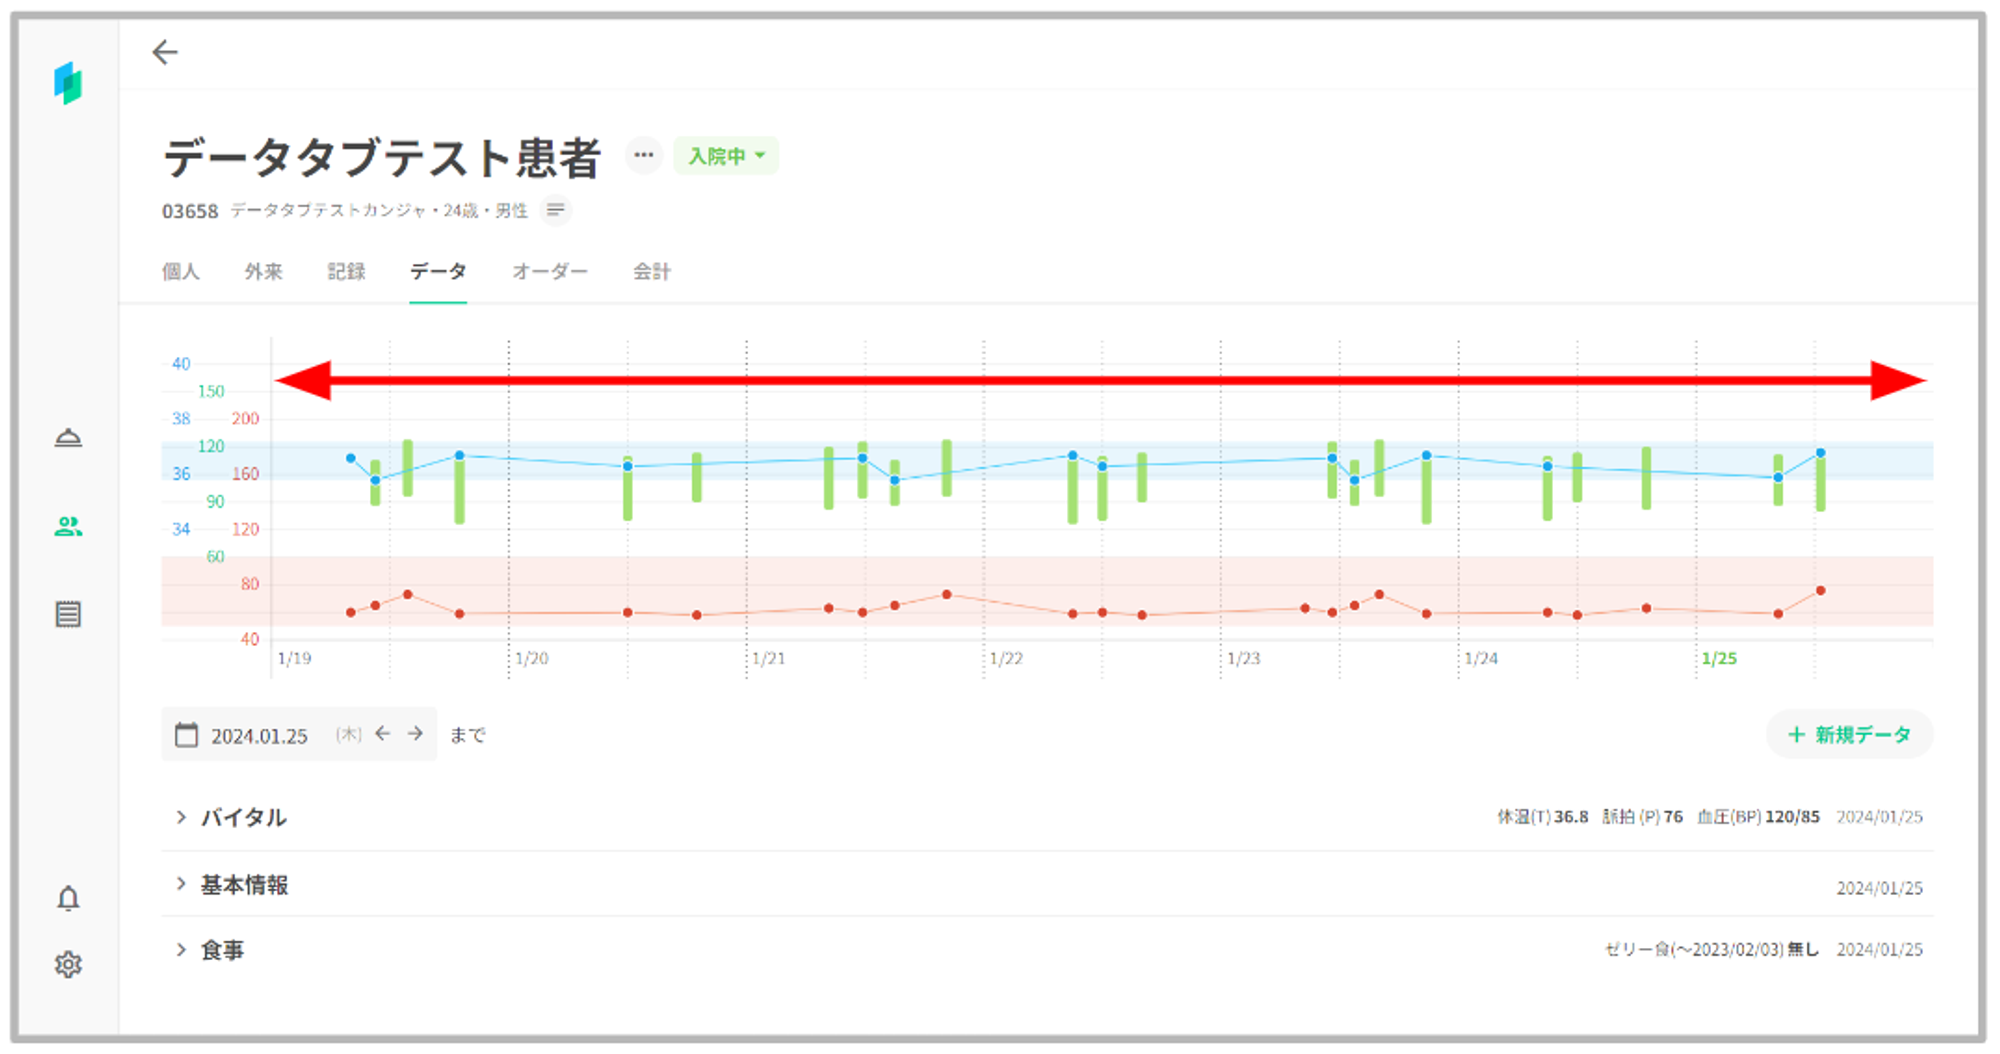Click patient ID 03658

(190, 211)
